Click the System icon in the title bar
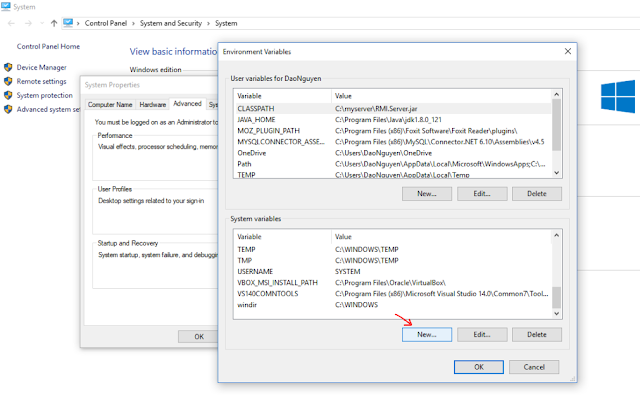640x395 pixels. pyautogui.click(x=6, y=7)
